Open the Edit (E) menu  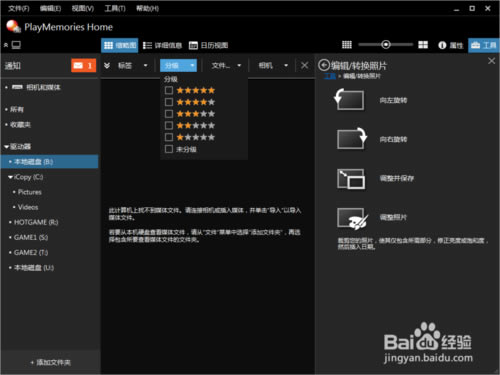(50, 8)
